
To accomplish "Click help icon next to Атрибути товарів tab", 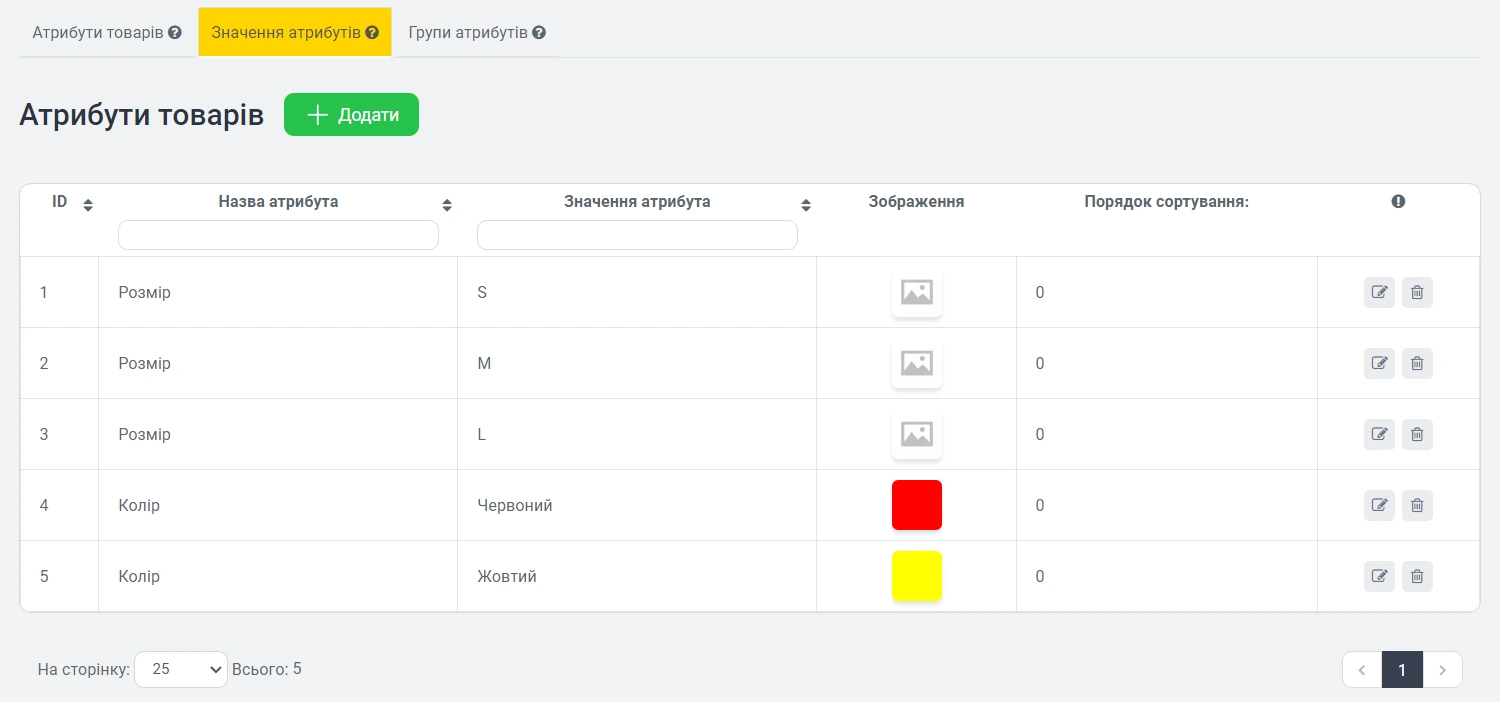I will click(x=175, y=32).
